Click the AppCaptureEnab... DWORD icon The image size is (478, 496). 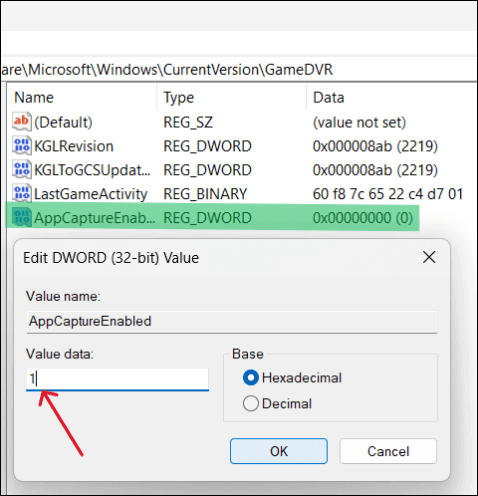22,218
